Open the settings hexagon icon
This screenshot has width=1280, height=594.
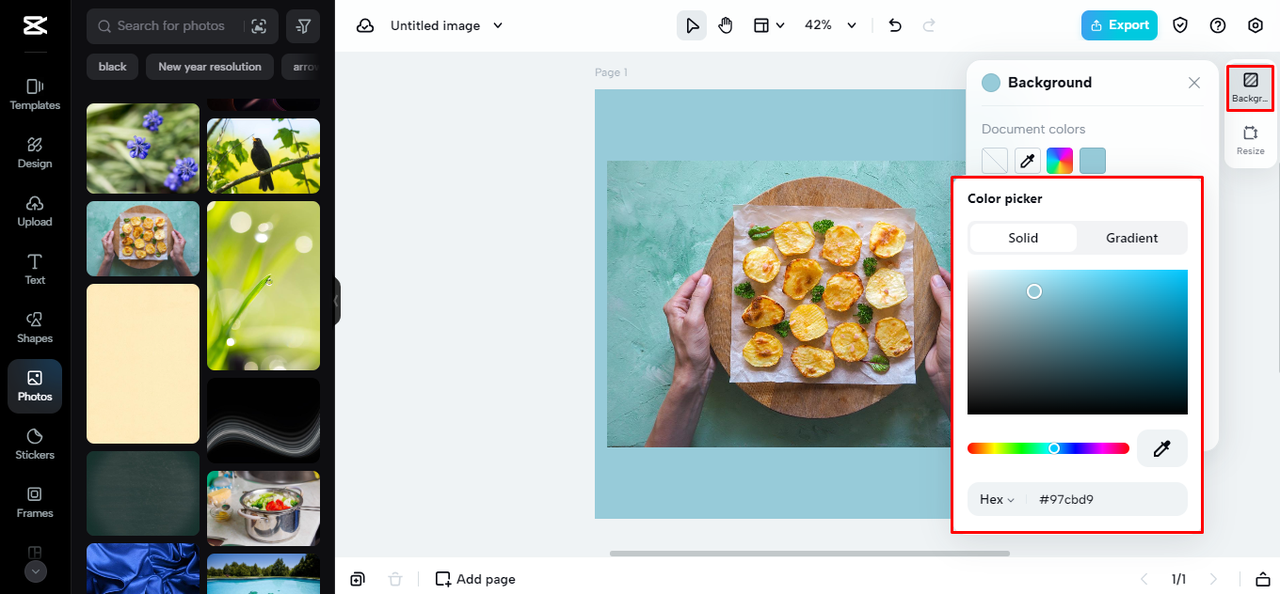pos(1256,26)
